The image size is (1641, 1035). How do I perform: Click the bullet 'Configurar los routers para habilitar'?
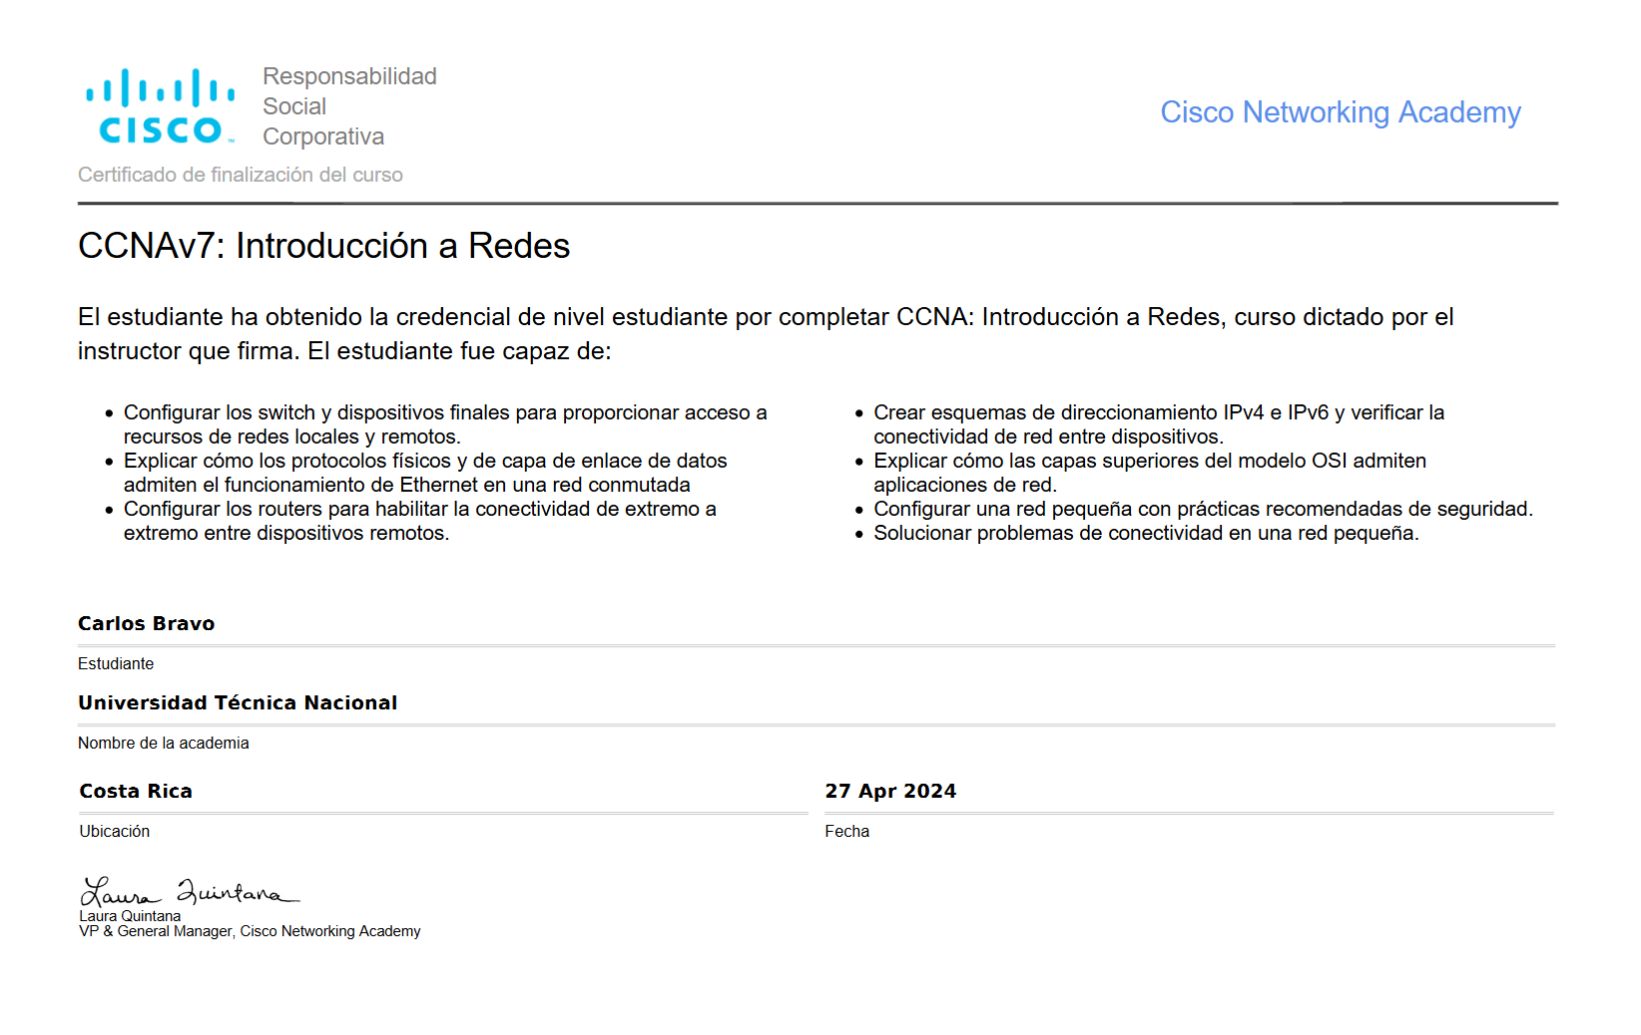pos(420,521)
